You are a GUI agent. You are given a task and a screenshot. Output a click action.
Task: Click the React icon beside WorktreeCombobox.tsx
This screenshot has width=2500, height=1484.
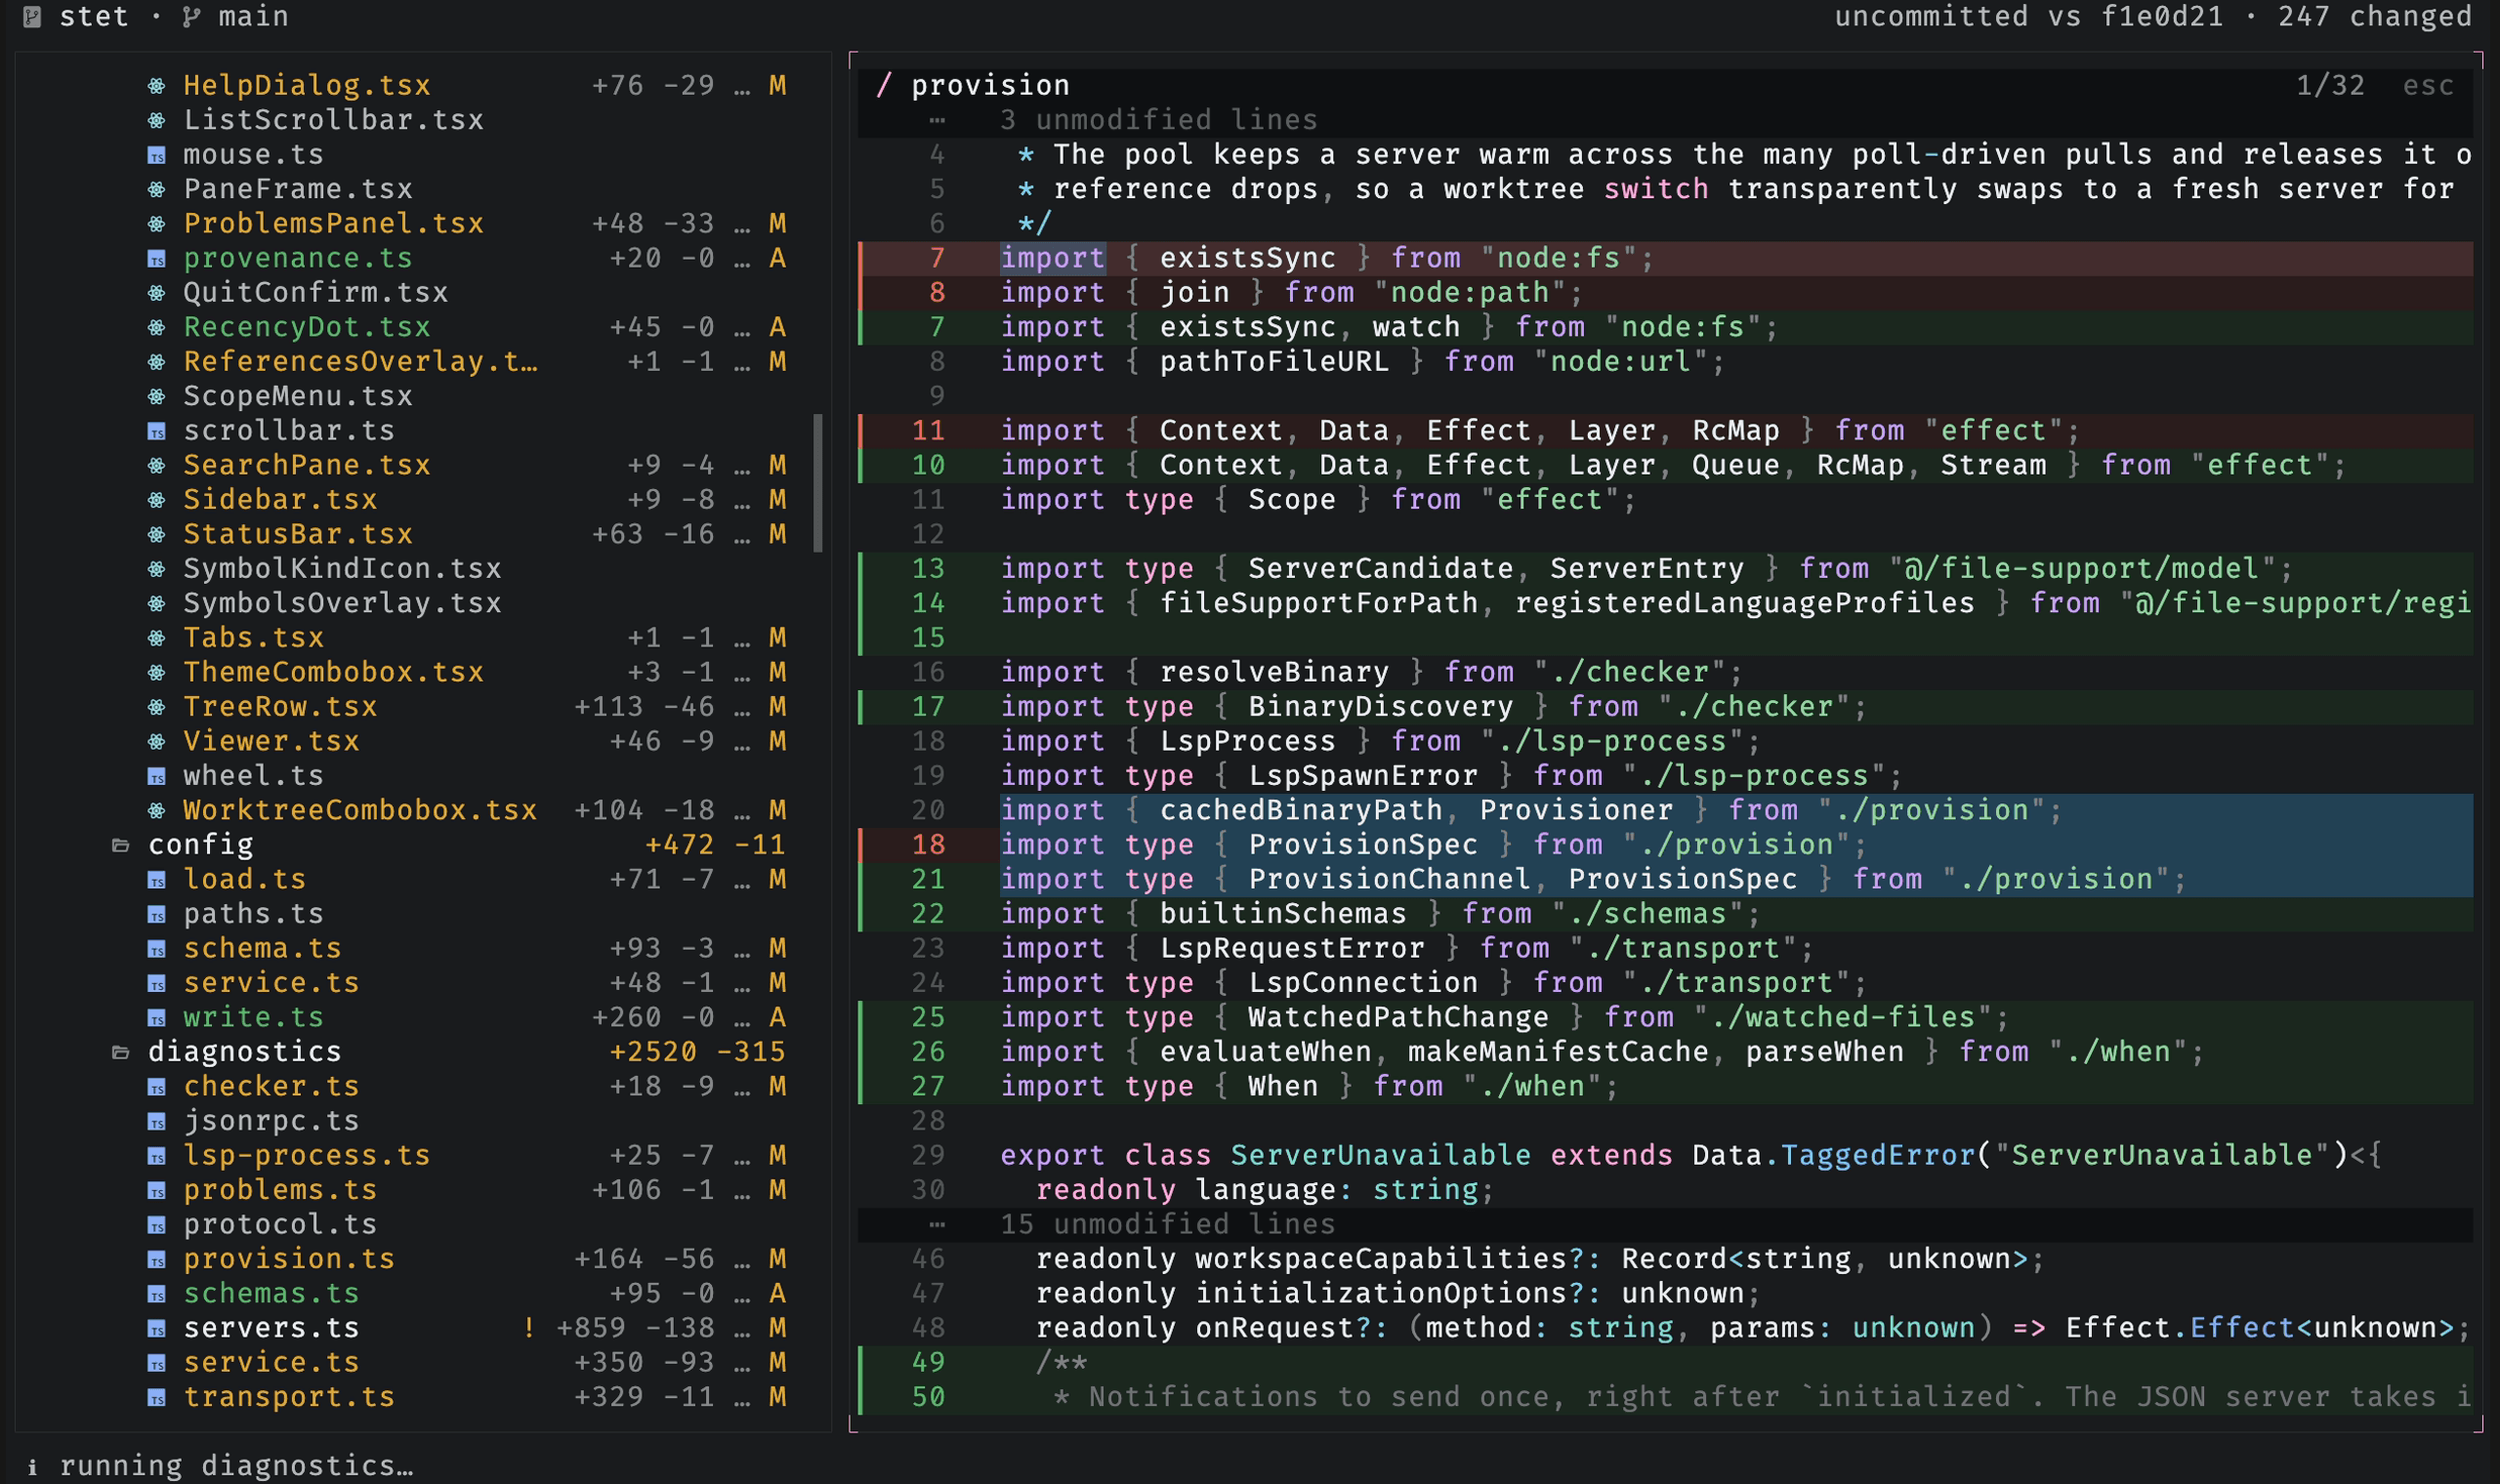[x=157, y=810]
